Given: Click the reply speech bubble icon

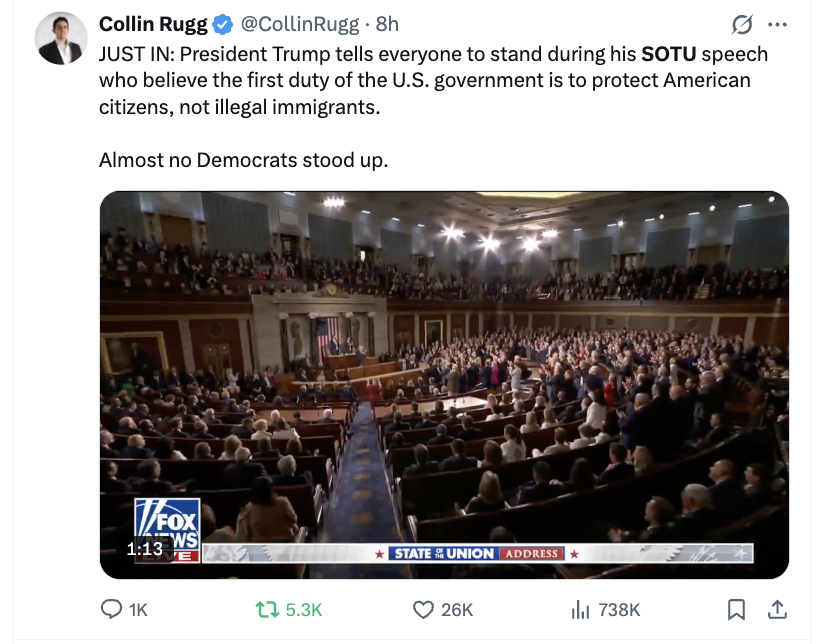Looking at the screenshot, I should pyautogui.click(x=111, y=609).
